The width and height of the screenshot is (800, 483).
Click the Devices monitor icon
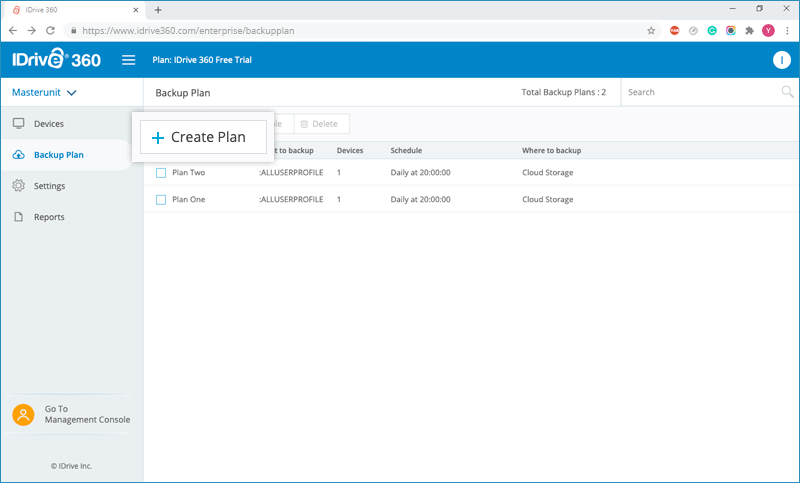19,123
